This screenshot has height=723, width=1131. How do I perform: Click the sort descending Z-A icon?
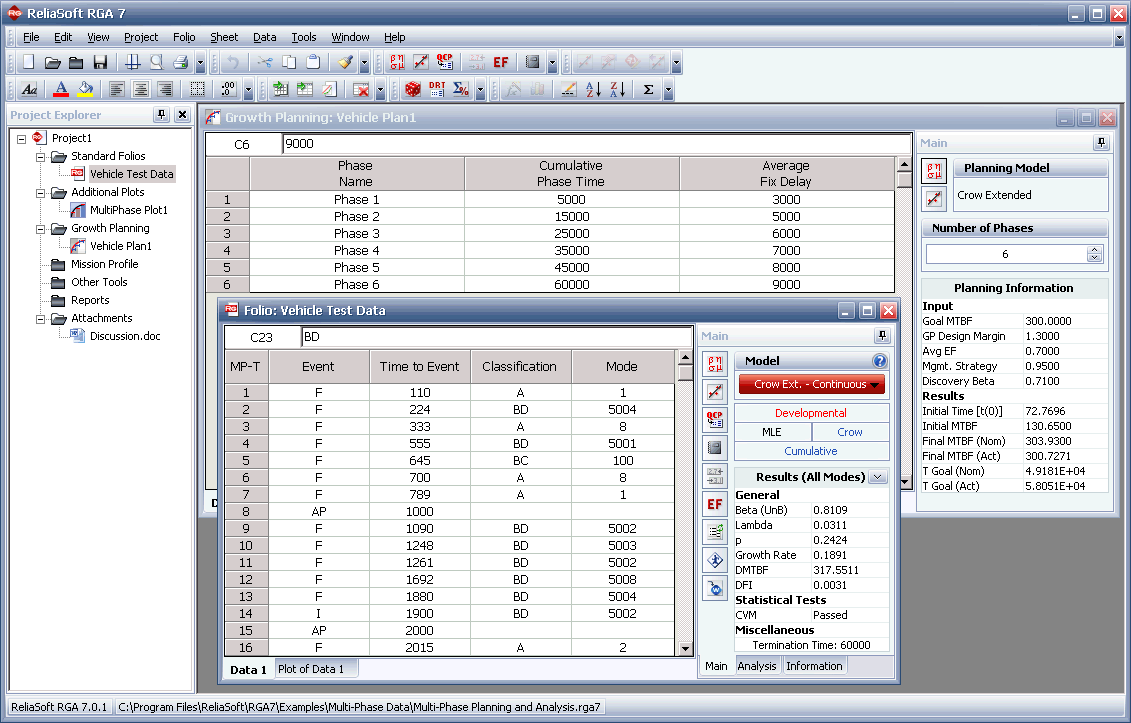(617, 89)
